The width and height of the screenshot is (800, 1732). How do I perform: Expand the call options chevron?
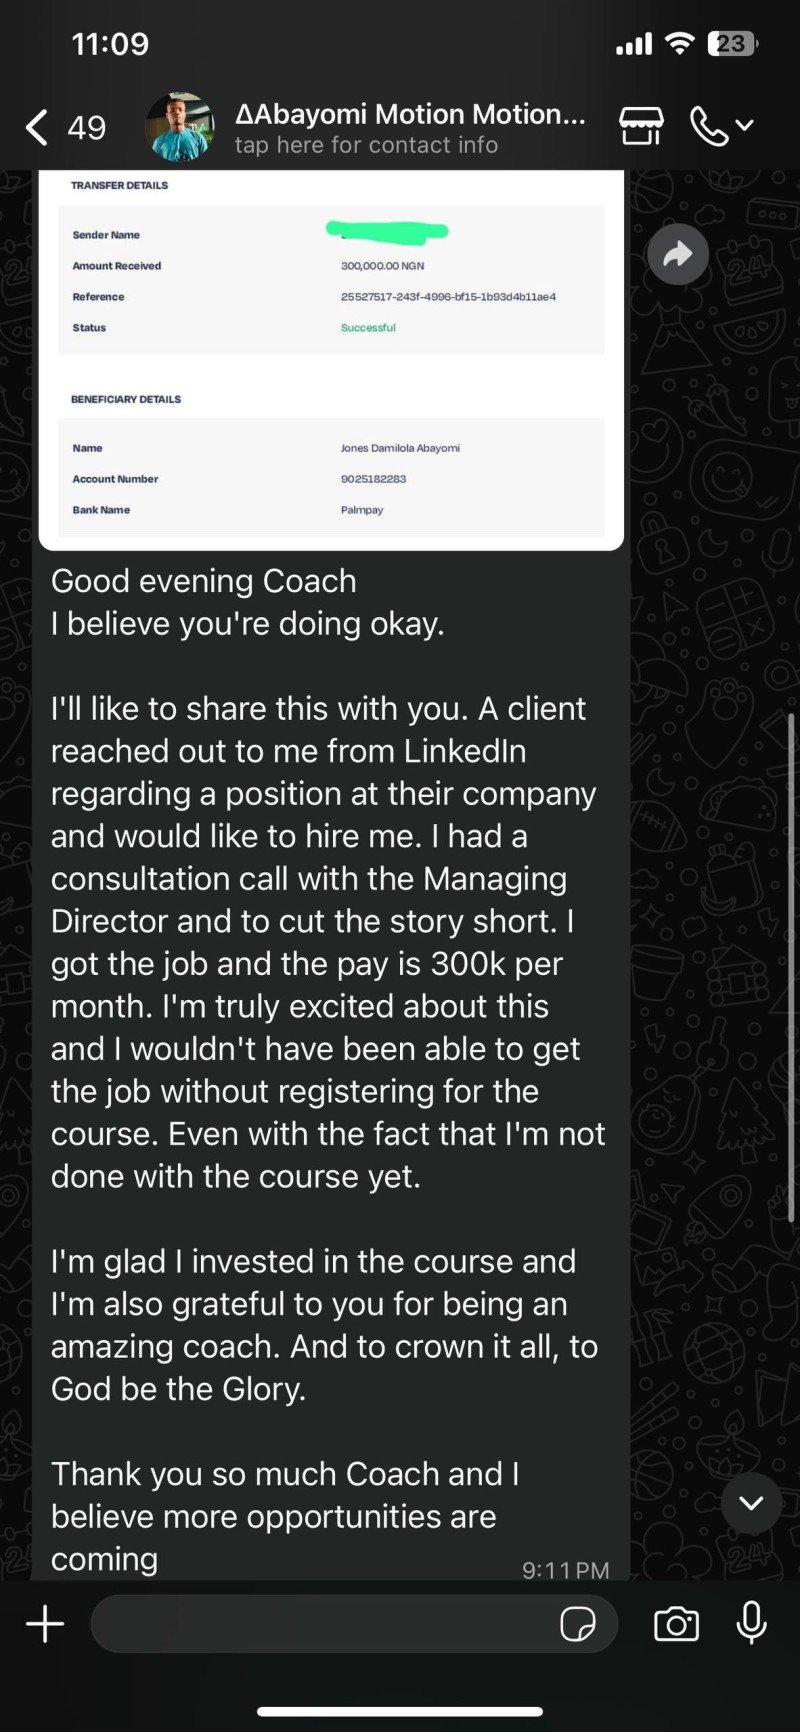[744, 126]
